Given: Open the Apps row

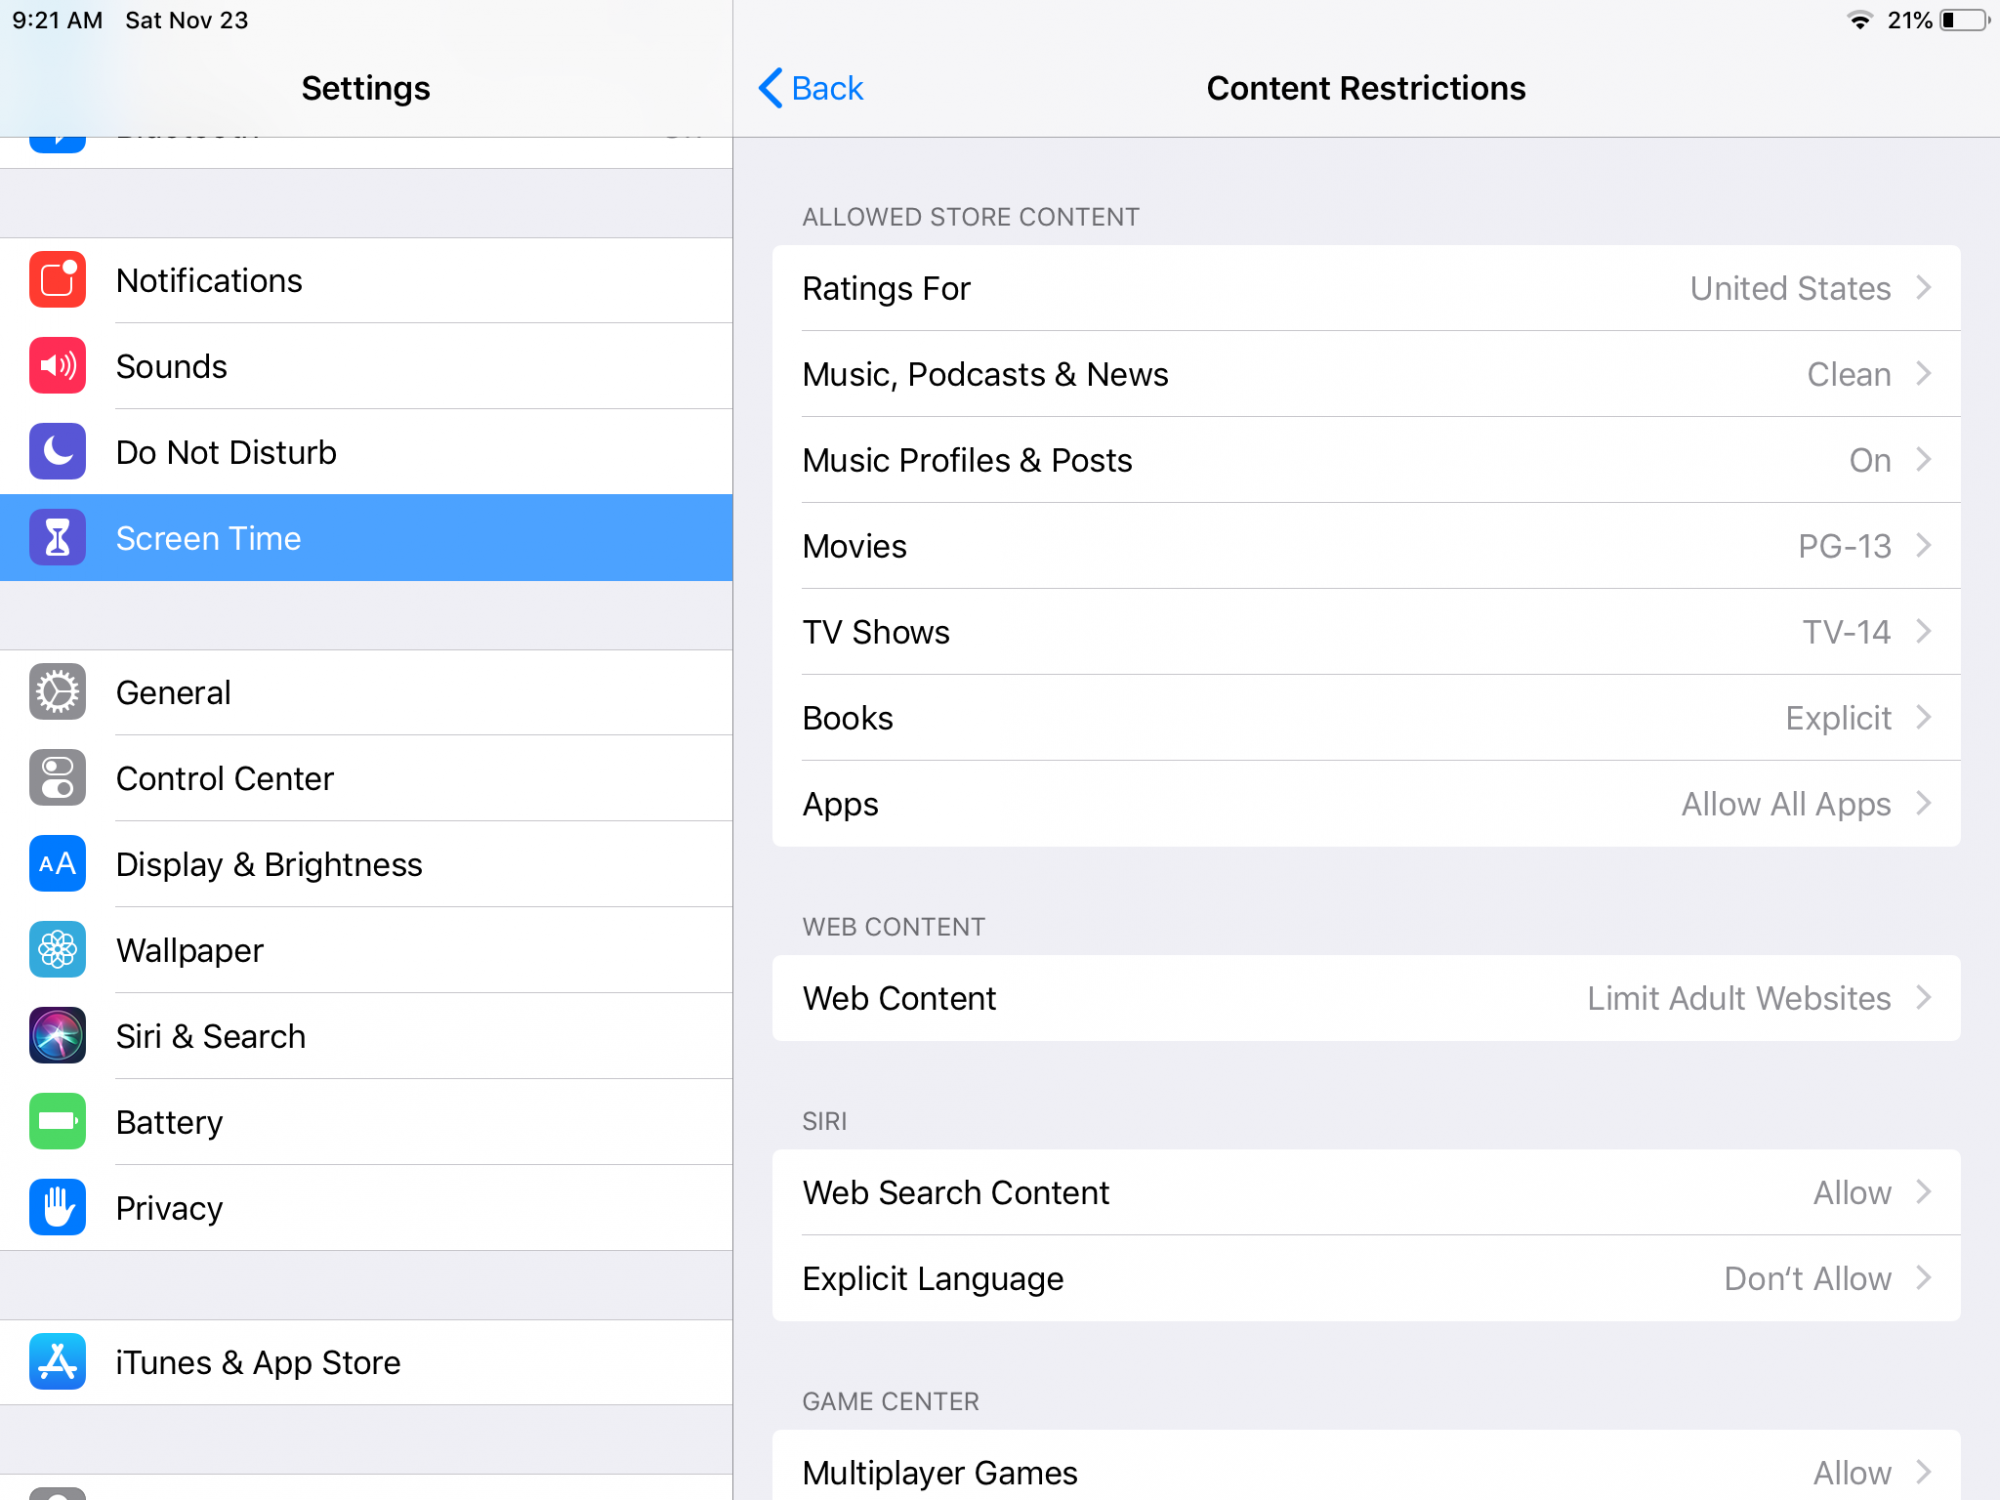Looking at the screenshot, I should pos(1366,804).
